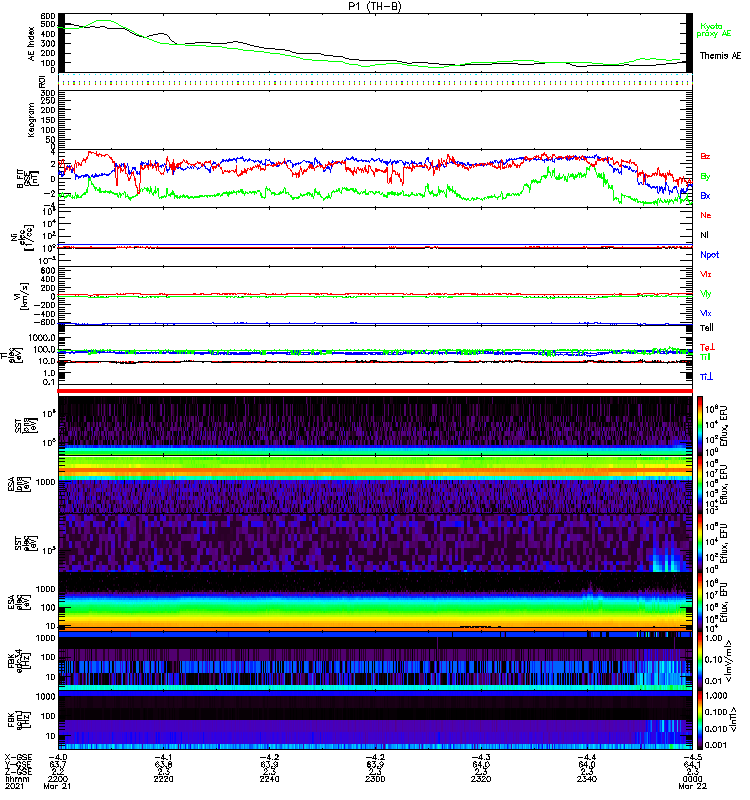The width and height of the screenshot is (750, 800).
Task: Click the green "By" legend label
Action: 705,177
